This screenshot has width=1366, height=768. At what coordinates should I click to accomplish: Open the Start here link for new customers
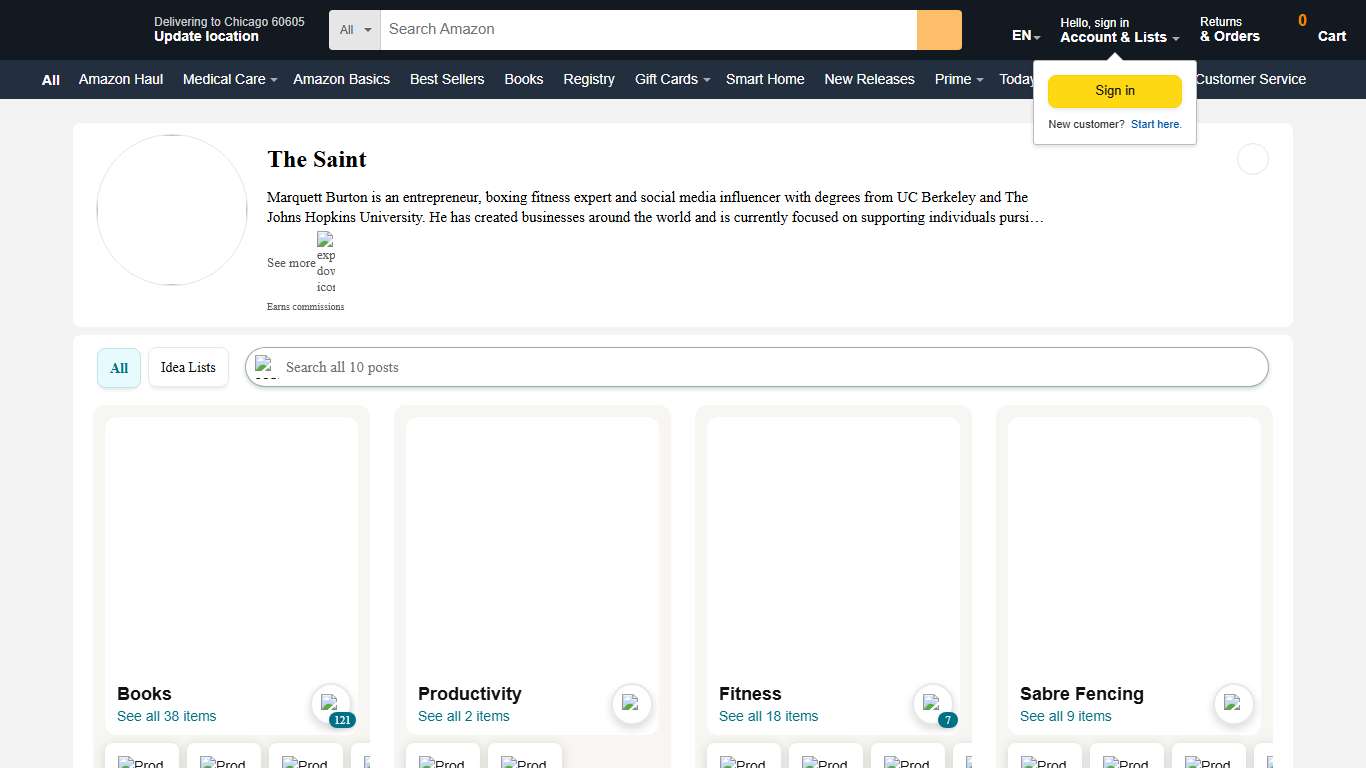coord(1156,124)
